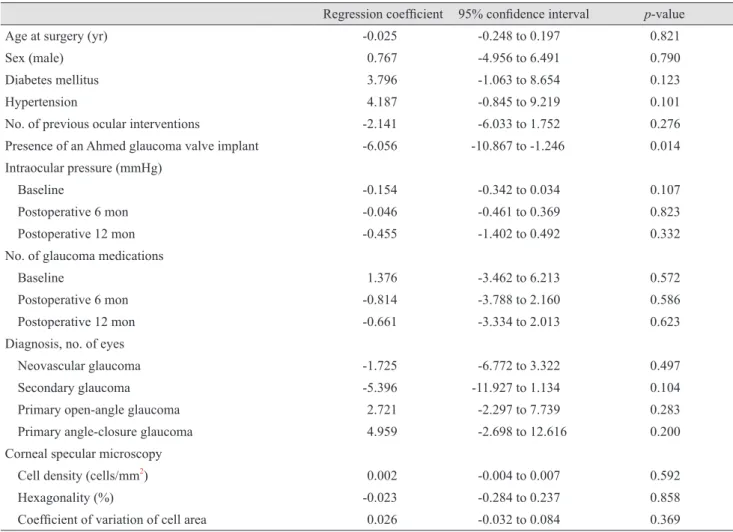733x532 pixels.
Task: Click the coefficient value 3.796
Action: (x=382, y=80)
